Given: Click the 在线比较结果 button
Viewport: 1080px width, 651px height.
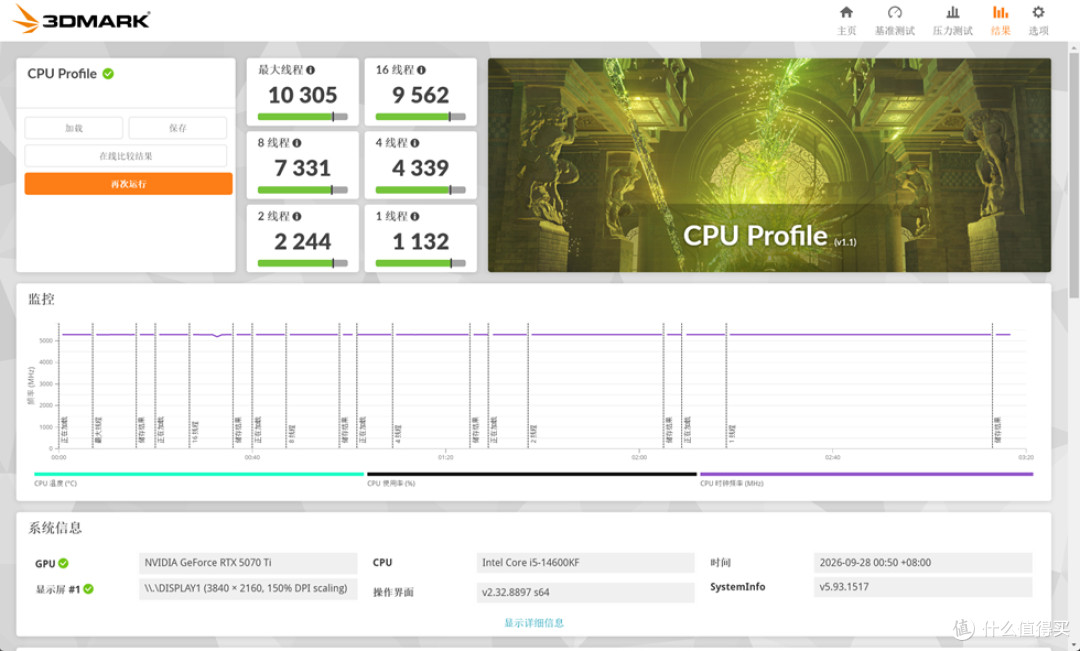Looking at the screenshot, I should tap(125, 156).
